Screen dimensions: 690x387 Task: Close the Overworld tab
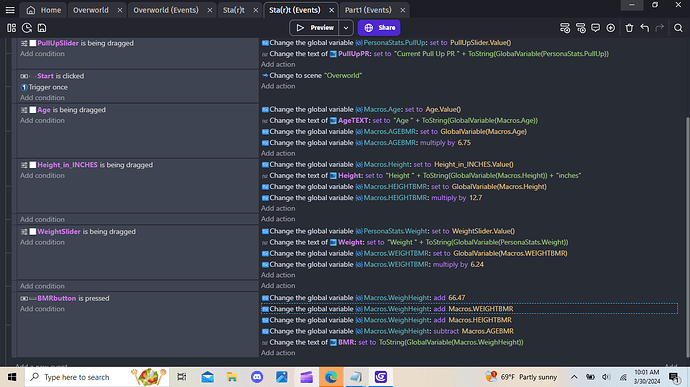[120, 10]
